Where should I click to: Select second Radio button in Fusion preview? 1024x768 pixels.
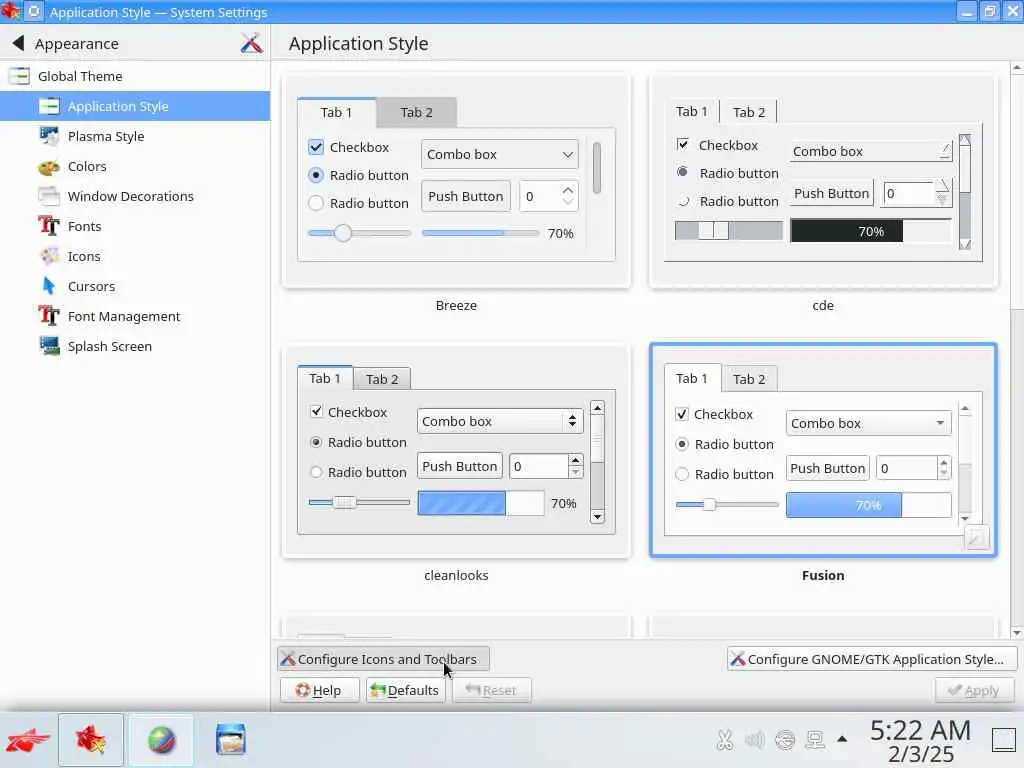[x=682, y=474]
